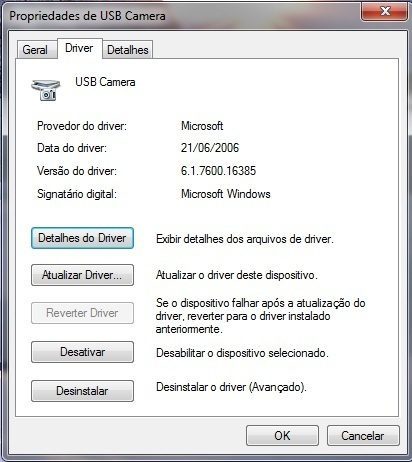Confirm the dialog with OK
Viewport: 412px width, 462px height.
[x=282, y=435]
